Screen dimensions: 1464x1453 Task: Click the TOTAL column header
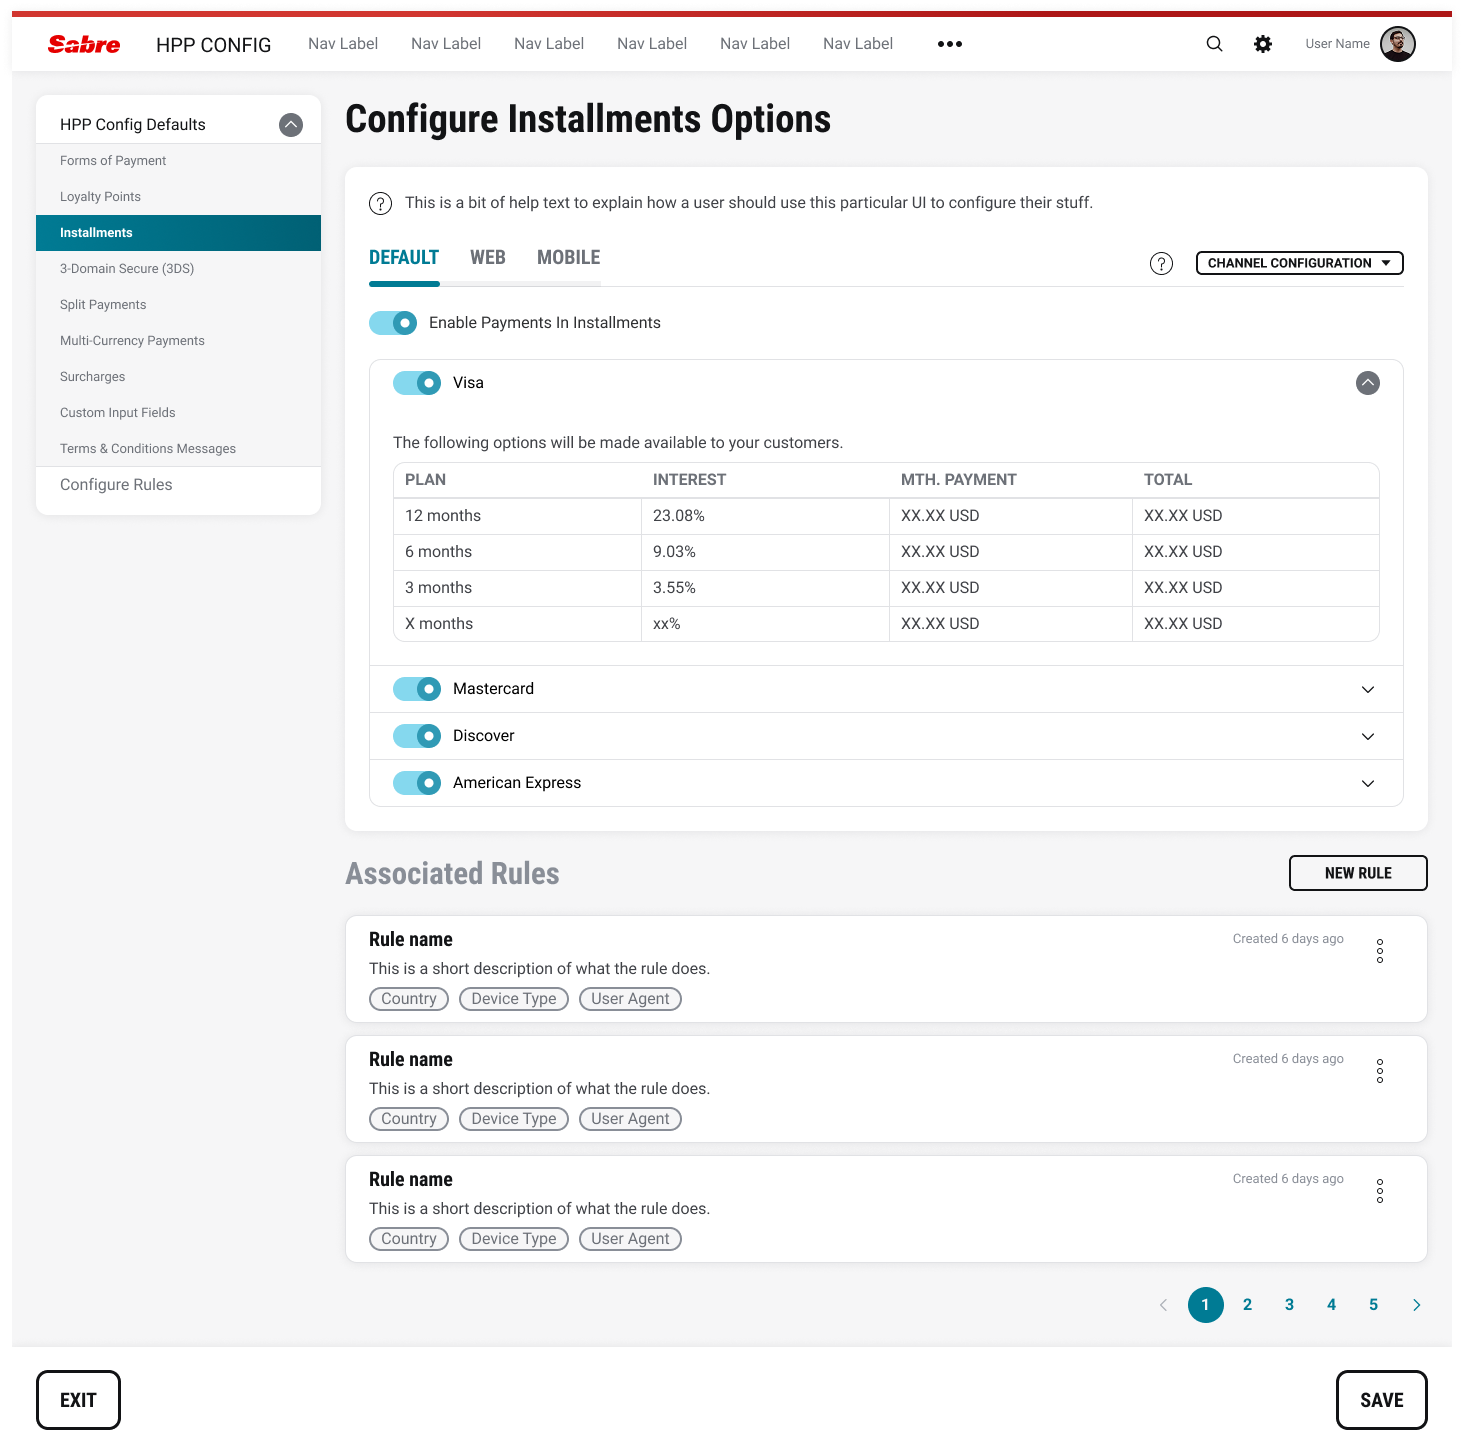point(1168,480)
